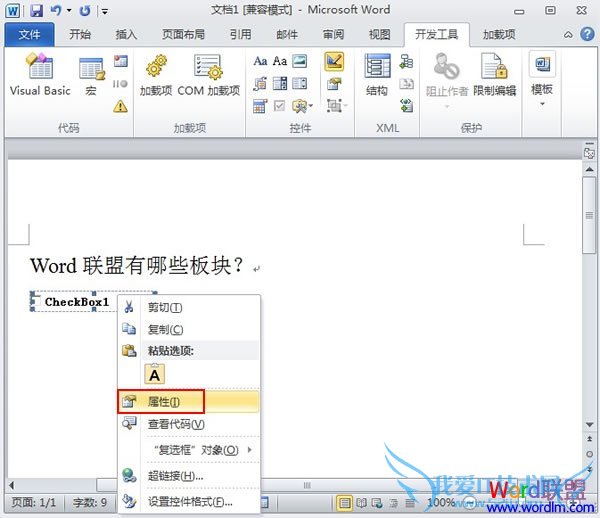Choose Properties (属性) in context menu
Screen dimensions: 600x518
(189, 402)
